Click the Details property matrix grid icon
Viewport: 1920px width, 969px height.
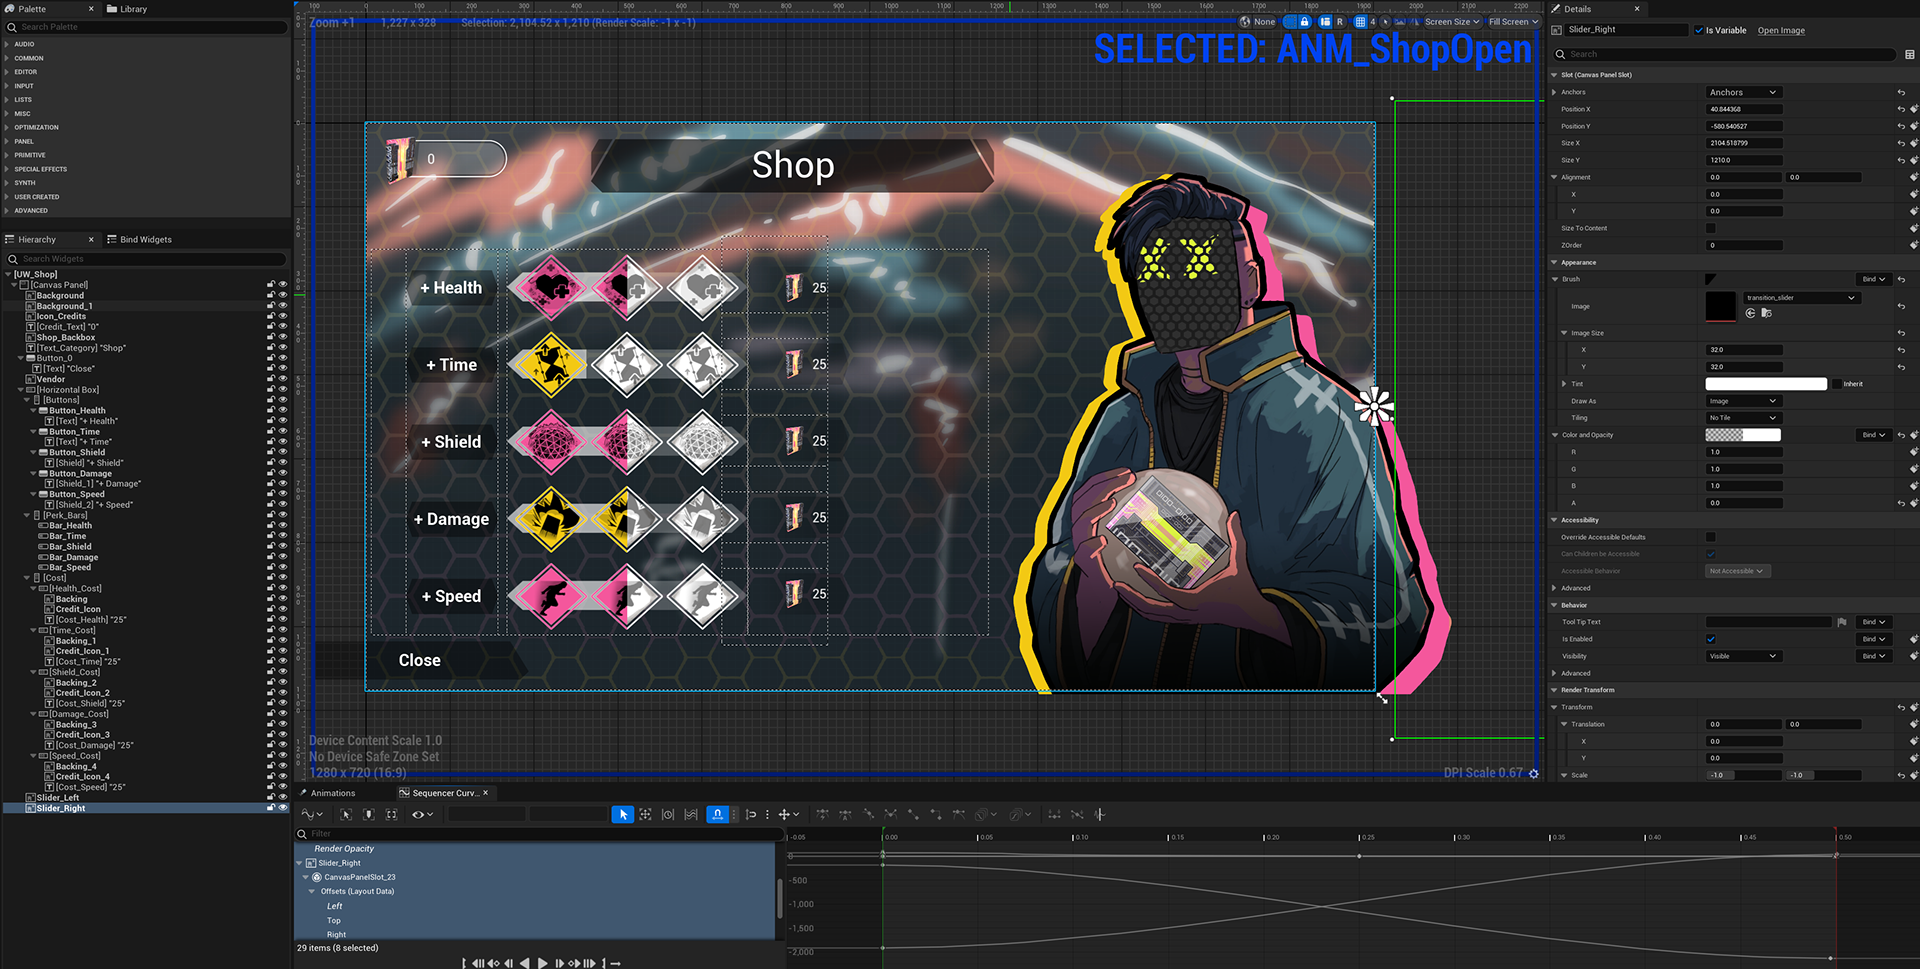pos(1910,54)
